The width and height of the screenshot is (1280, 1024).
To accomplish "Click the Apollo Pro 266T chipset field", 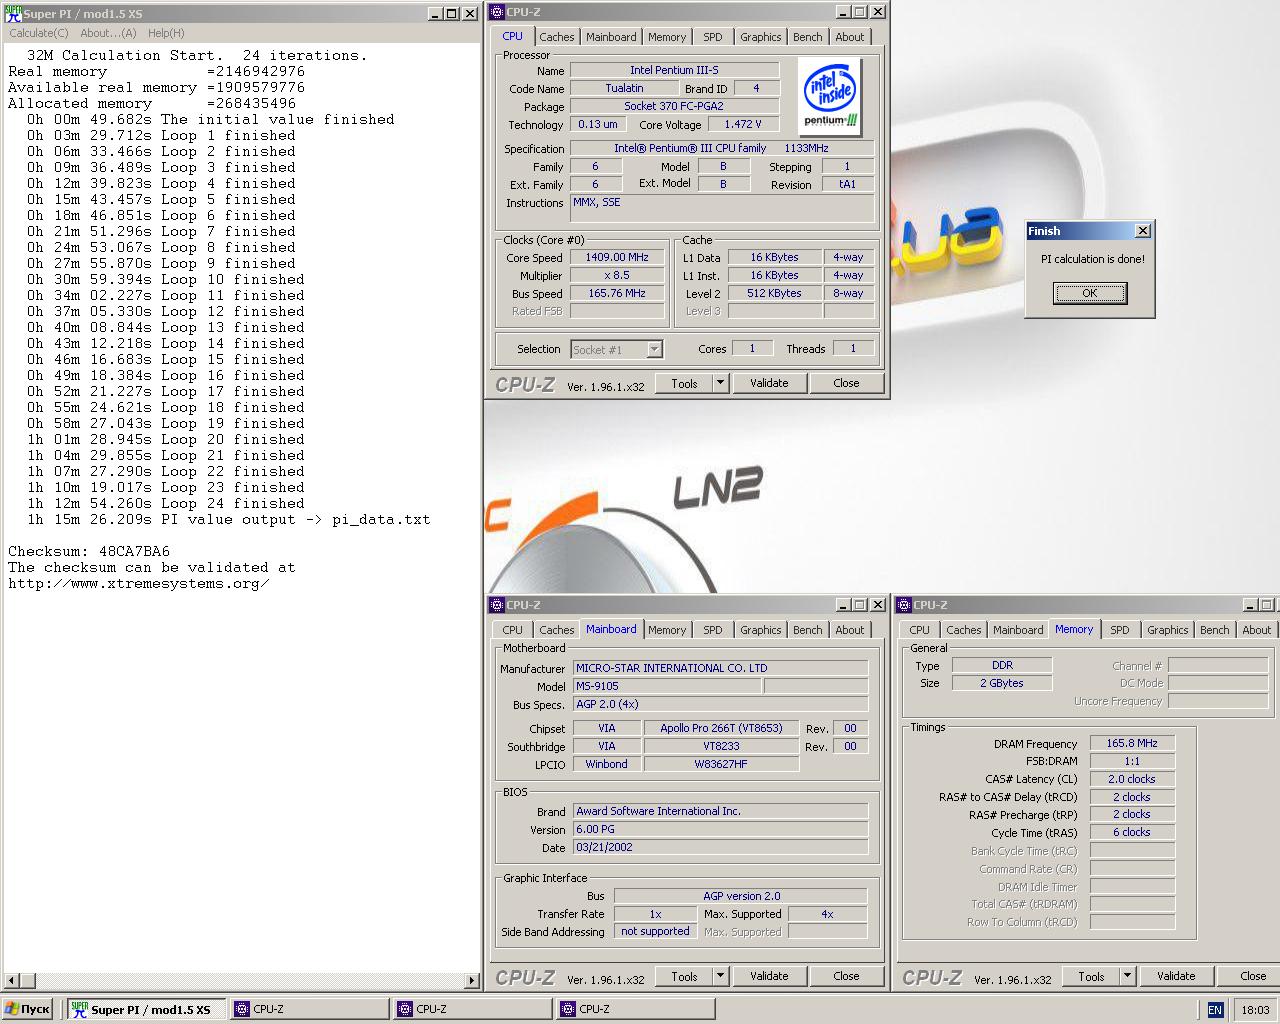I will [x=721, y=728].
